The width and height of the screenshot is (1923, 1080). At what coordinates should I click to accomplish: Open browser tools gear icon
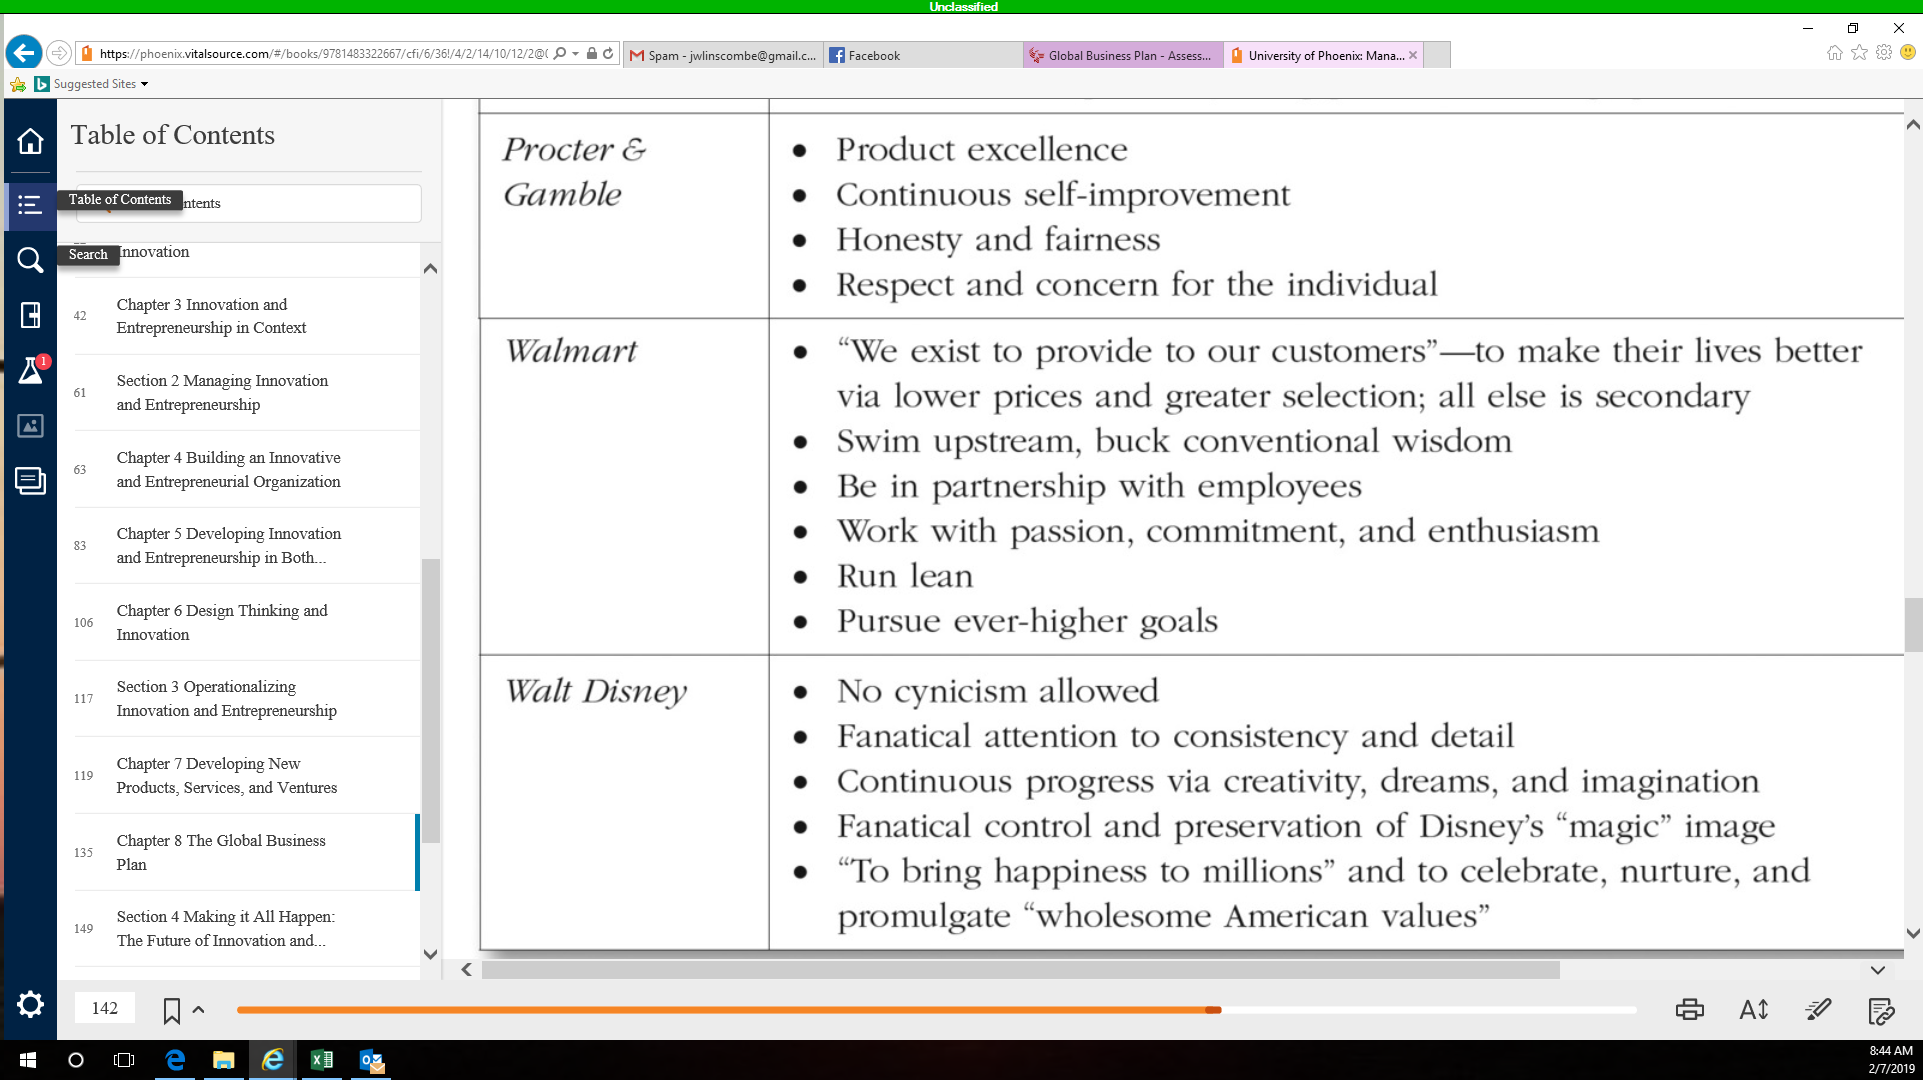point(1884,53)
